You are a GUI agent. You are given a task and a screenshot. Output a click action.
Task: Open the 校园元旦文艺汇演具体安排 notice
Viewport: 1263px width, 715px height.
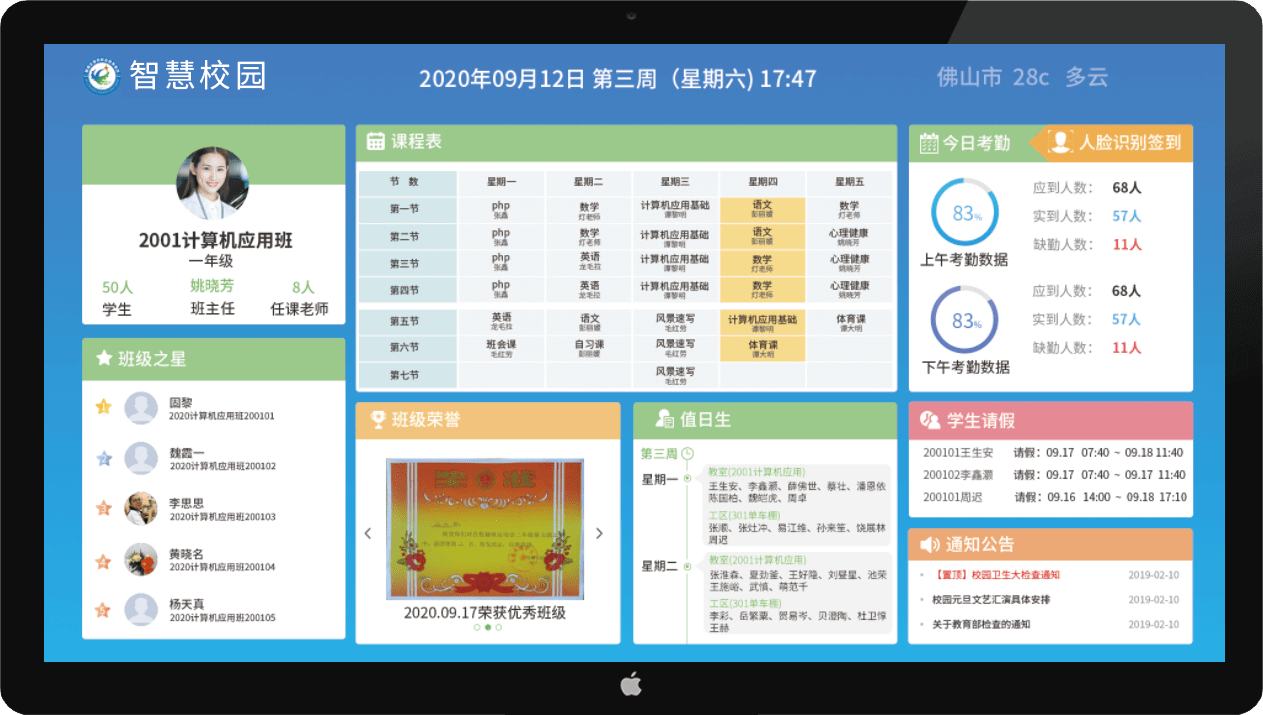point(990,600)
